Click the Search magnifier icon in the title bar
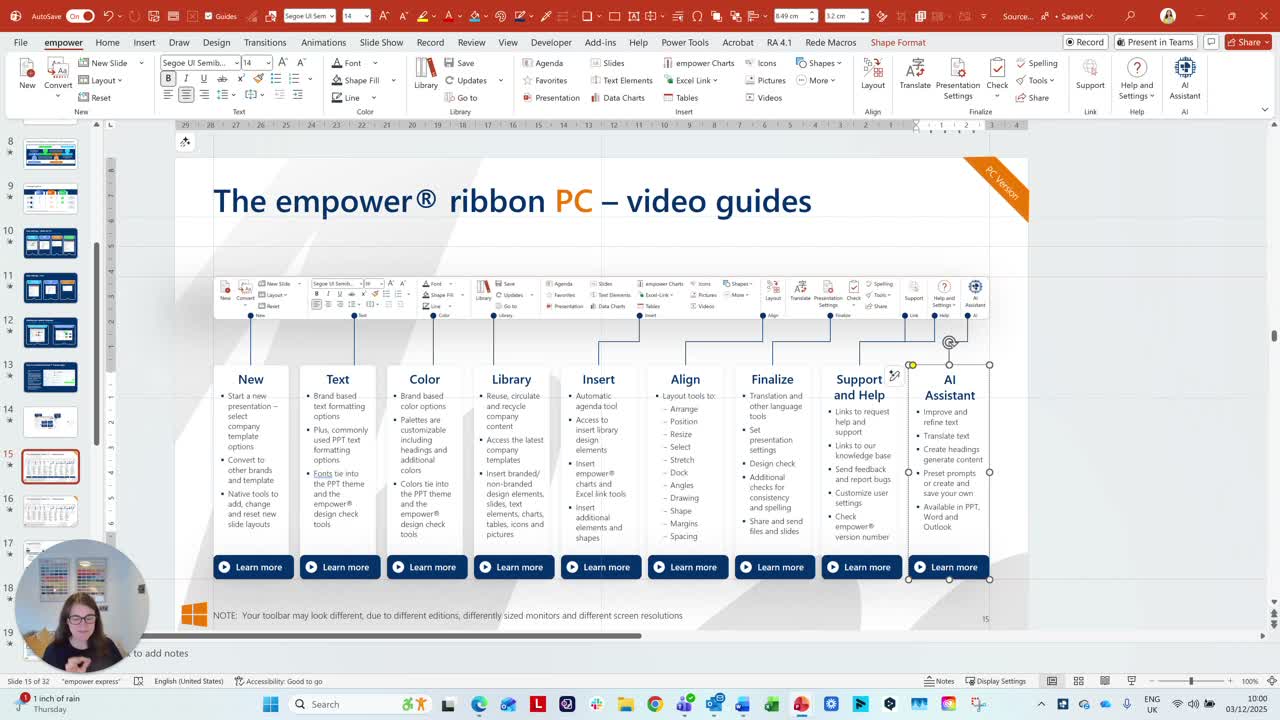This screenshot has width=1280, height=720. pos(1130,16)
